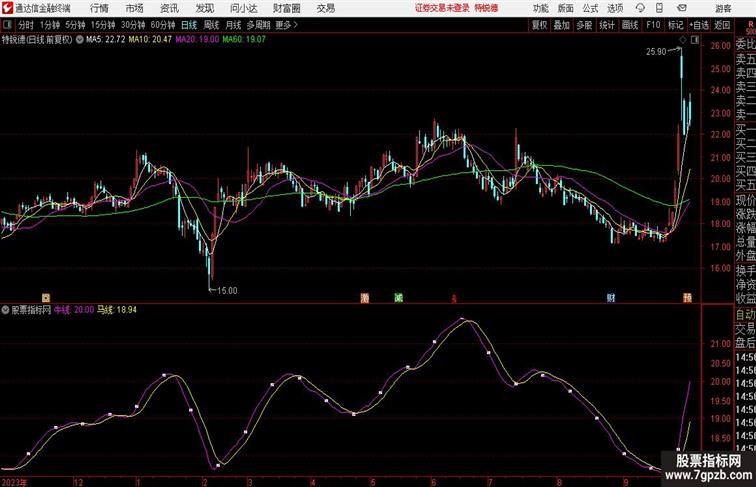Open the 股票指标网 indicator panel menu

28,311
